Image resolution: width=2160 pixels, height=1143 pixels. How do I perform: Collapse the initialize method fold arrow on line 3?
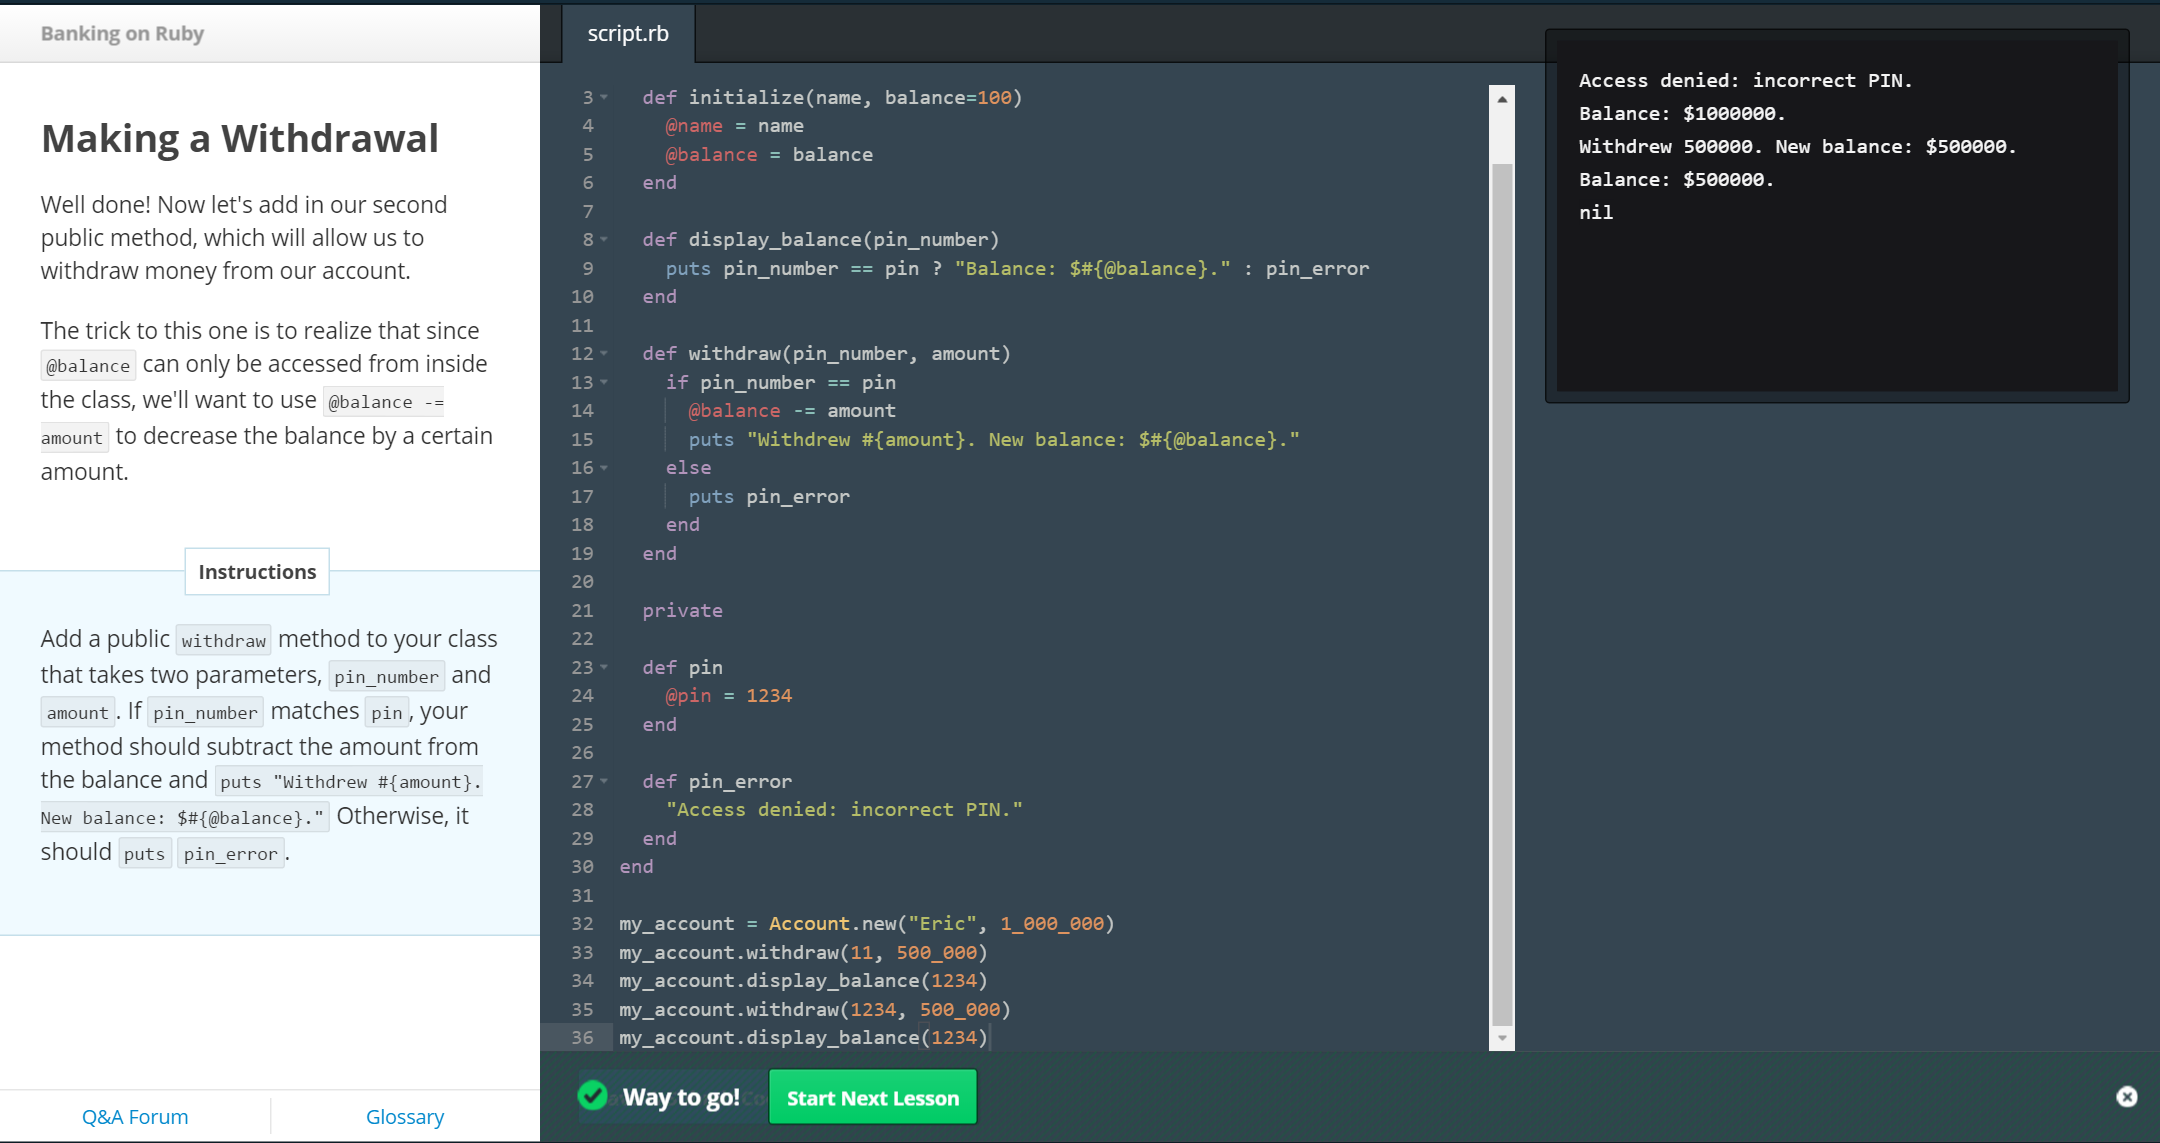(x=604, y=97)
